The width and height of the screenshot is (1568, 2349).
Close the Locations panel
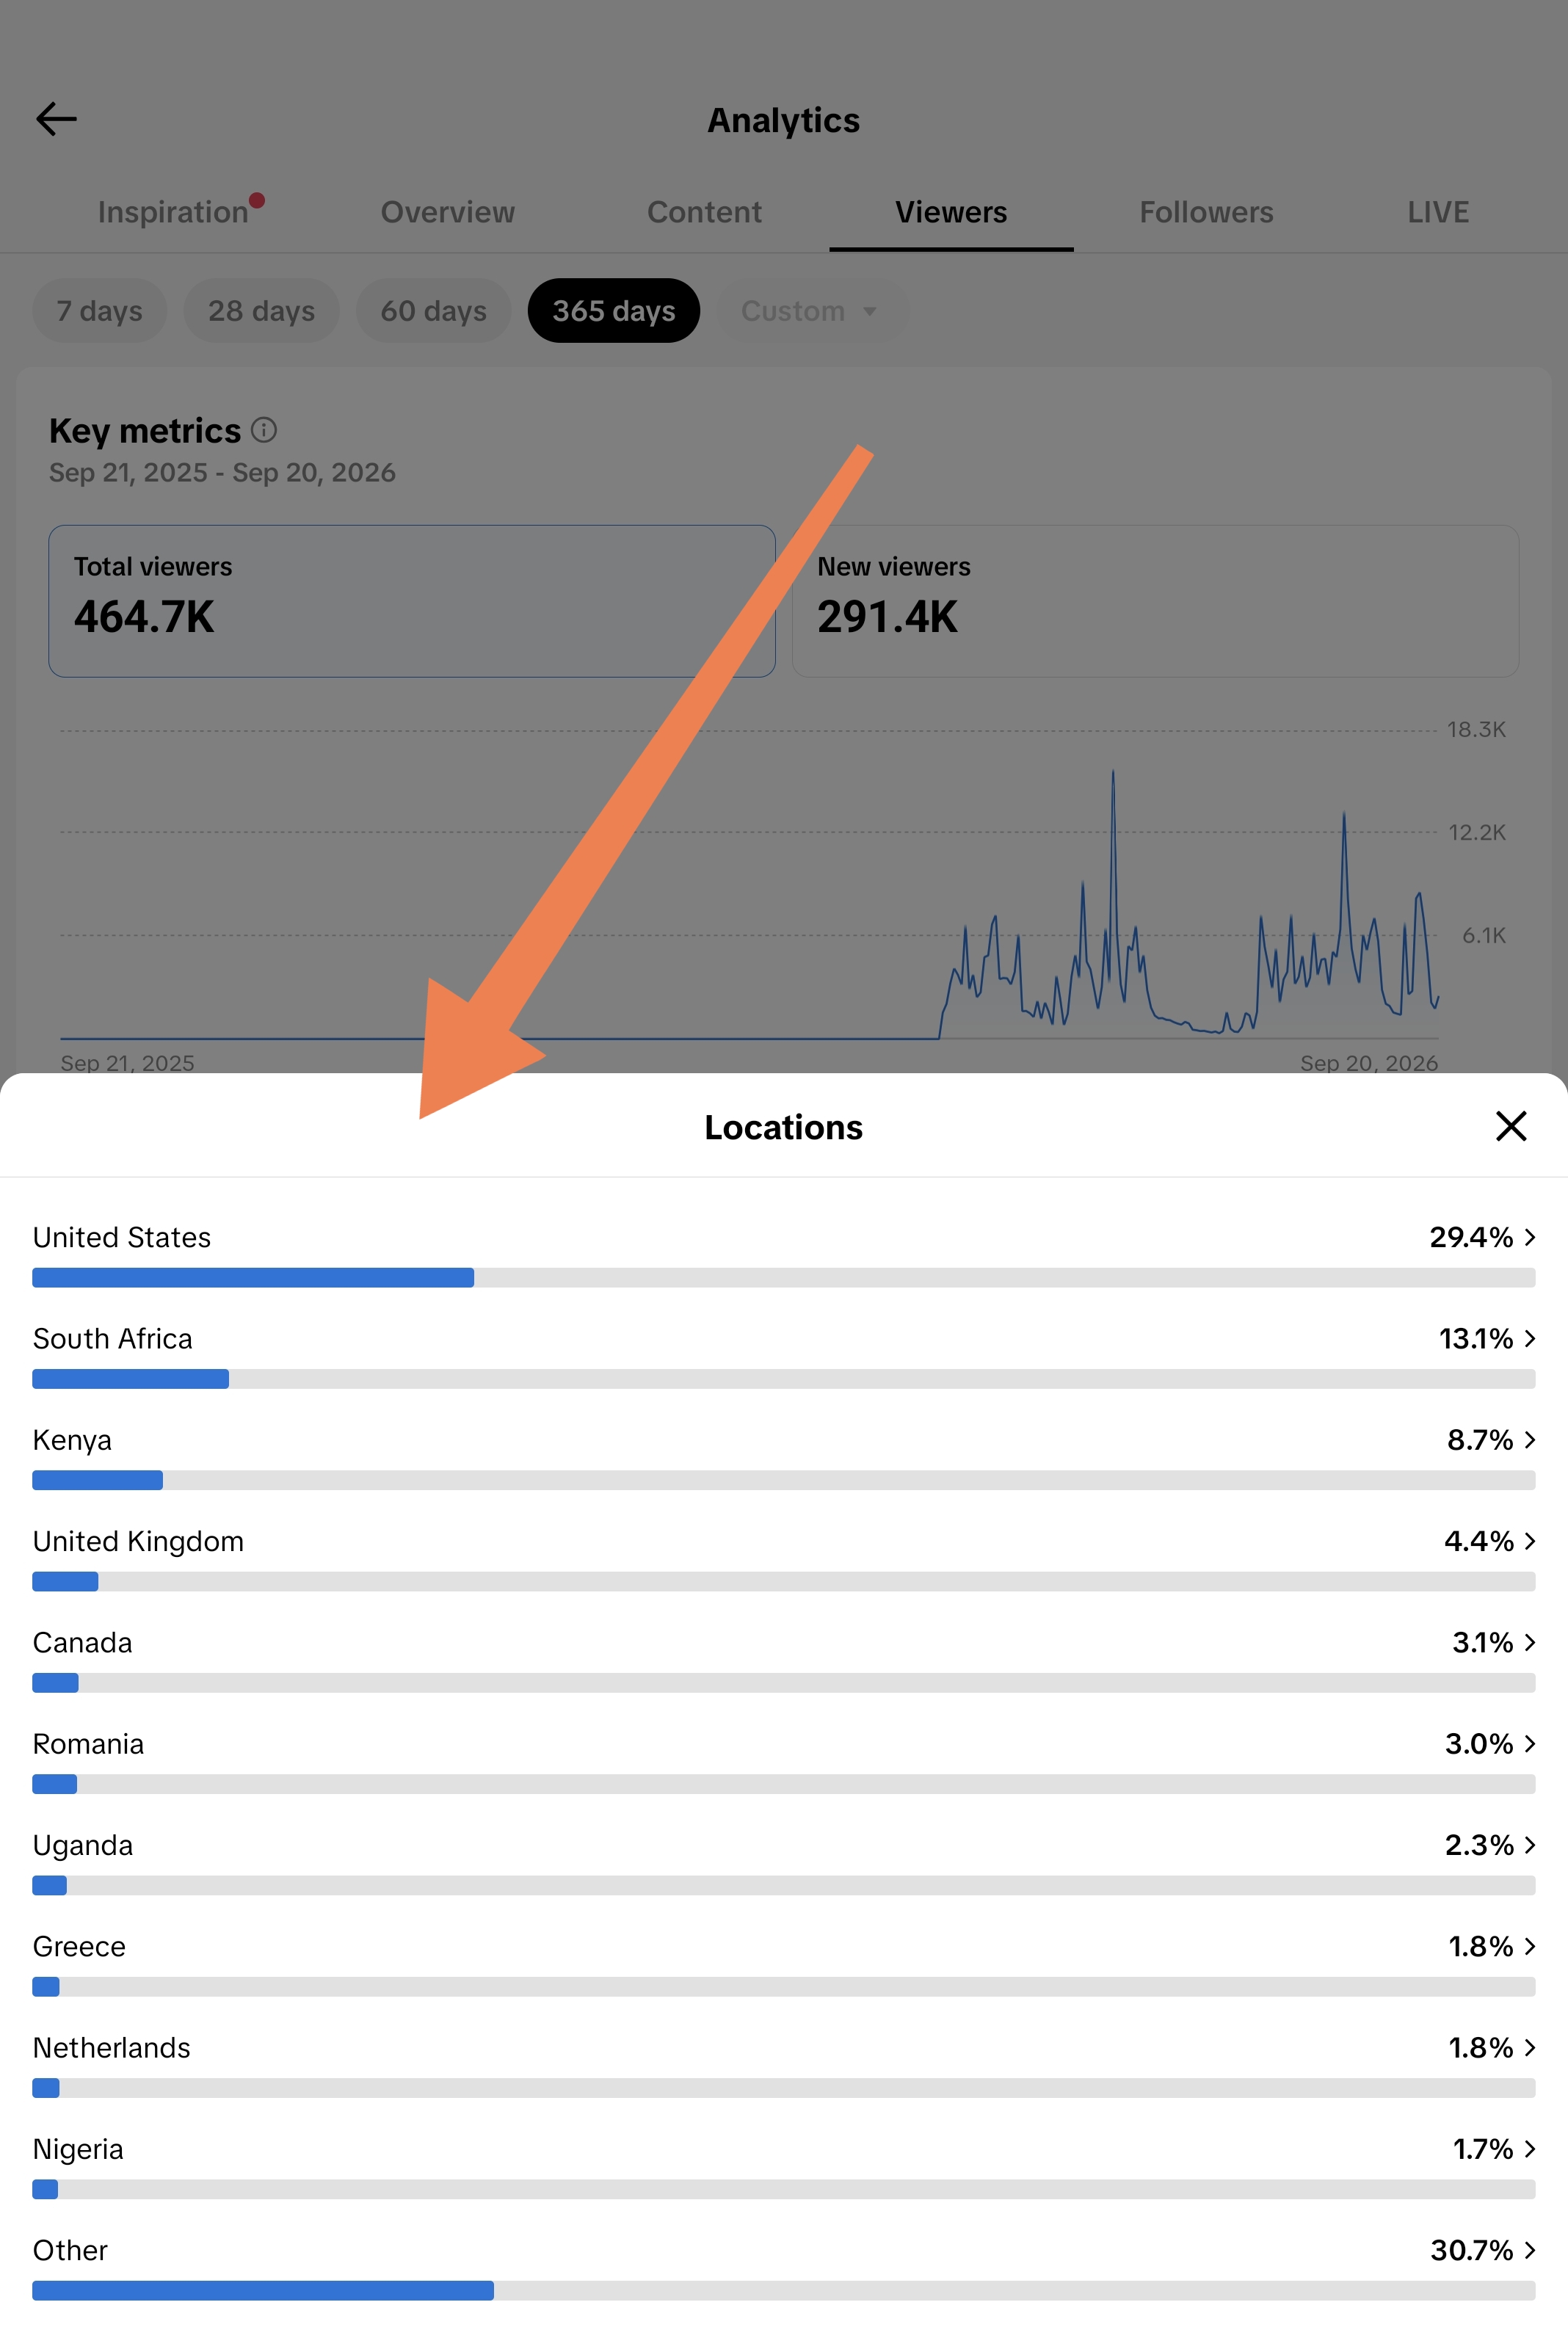point(1510,1126)
